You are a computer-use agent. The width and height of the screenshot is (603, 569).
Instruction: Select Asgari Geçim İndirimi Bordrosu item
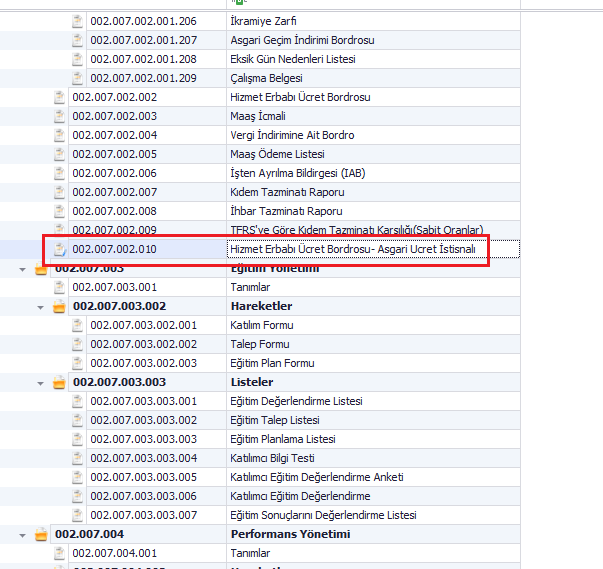(x=303, y=40)
